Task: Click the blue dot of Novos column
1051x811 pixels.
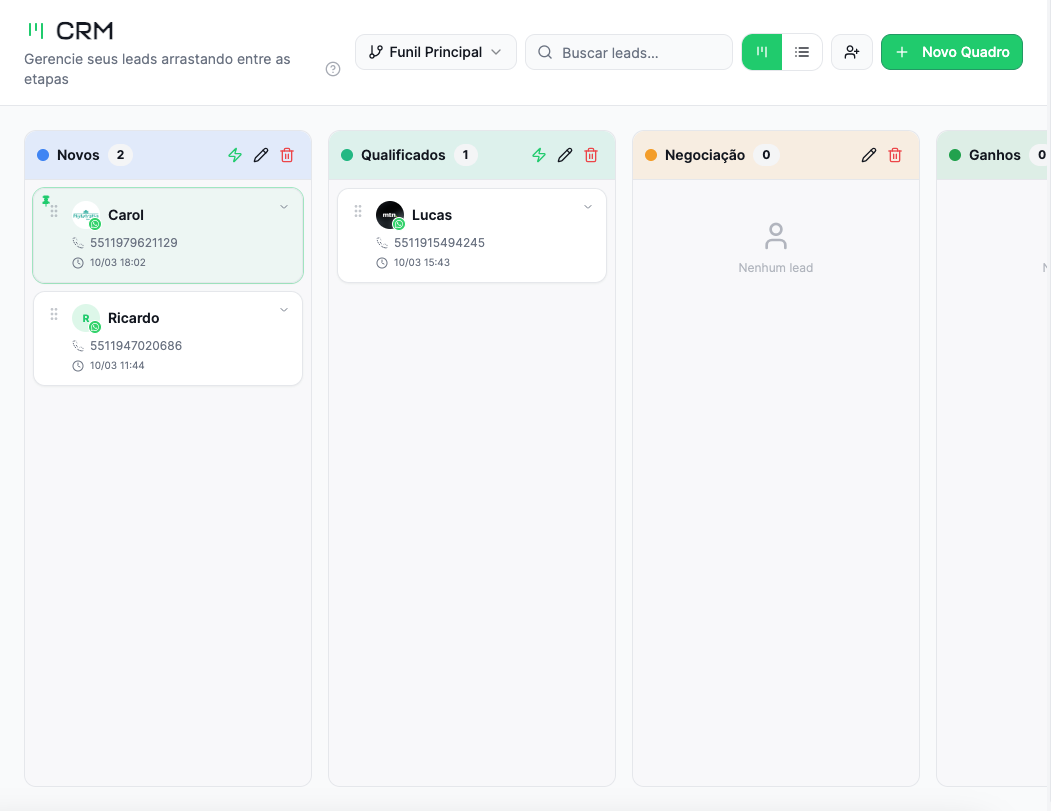Action: point(43,155)
